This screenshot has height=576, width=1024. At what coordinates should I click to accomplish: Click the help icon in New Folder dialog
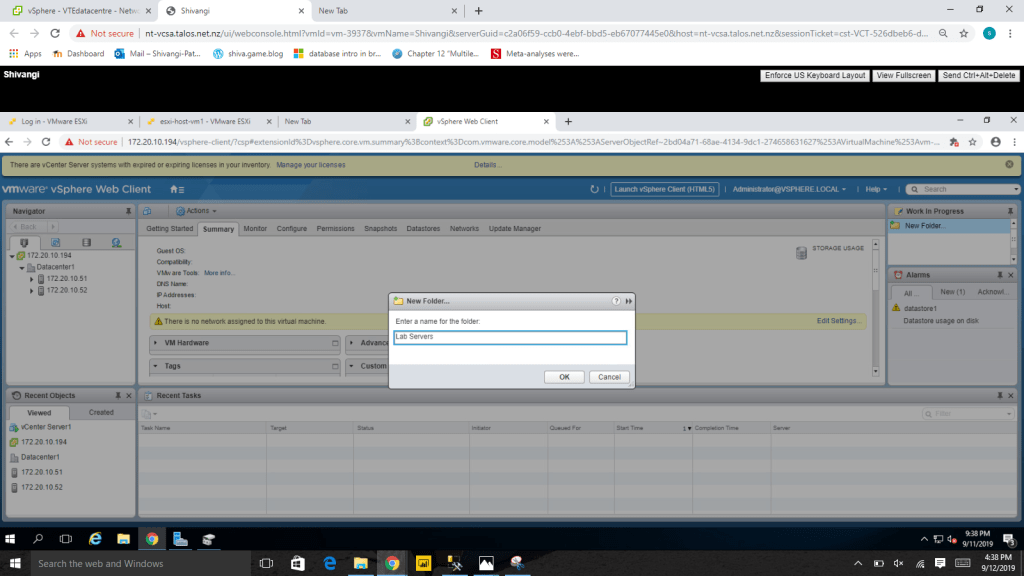[616, 300]
